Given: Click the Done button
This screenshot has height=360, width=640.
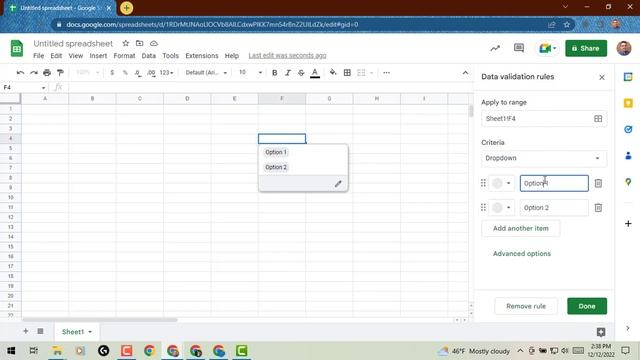Looking at the screenshot, I should pos(587,306).
